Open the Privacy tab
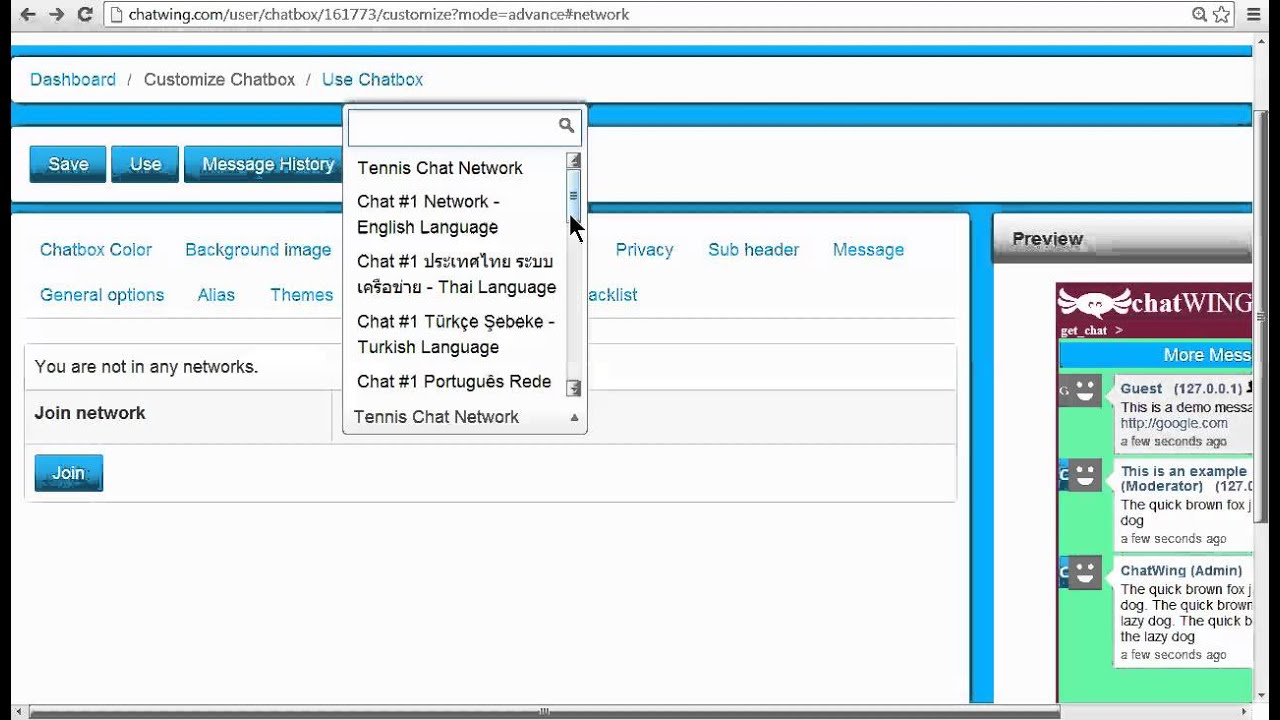This screenshot has height=720, width=1280. click(644, 250)
